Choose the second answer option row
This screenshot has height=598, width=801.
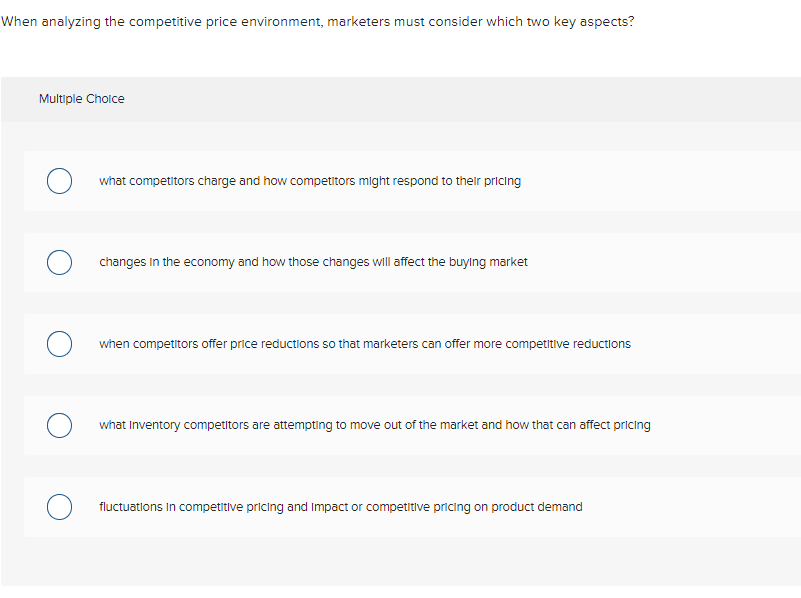pos(400,262)
